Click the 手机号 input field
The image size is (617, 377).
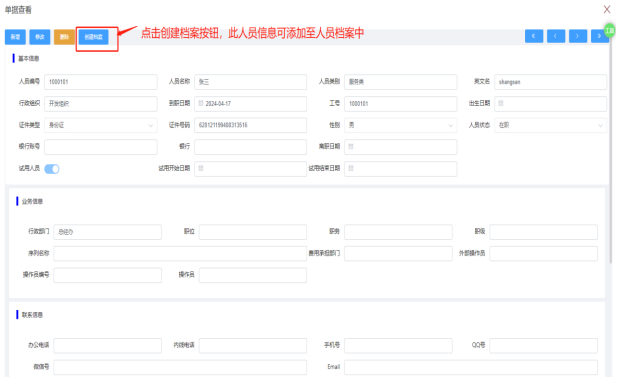coord(398,346)
